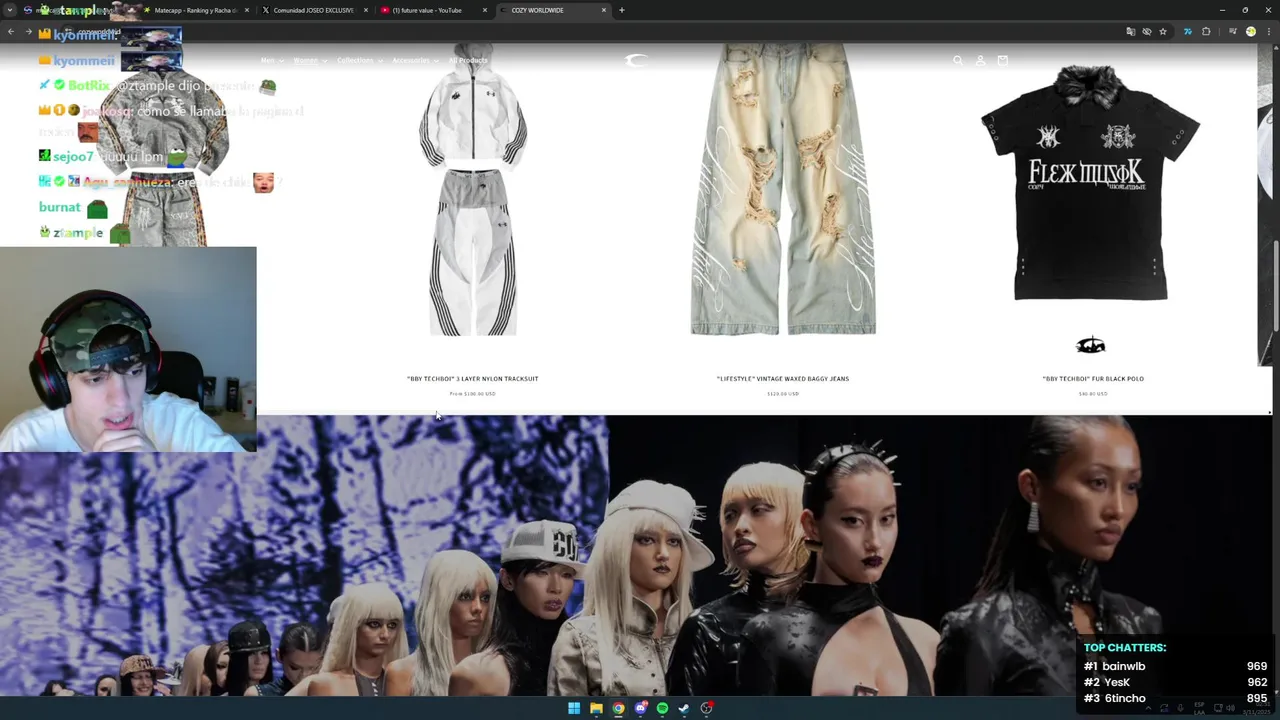Click the Cozy Worldwide logo in header
This screenshot has height=720, width=1280.
click(636, 60)
